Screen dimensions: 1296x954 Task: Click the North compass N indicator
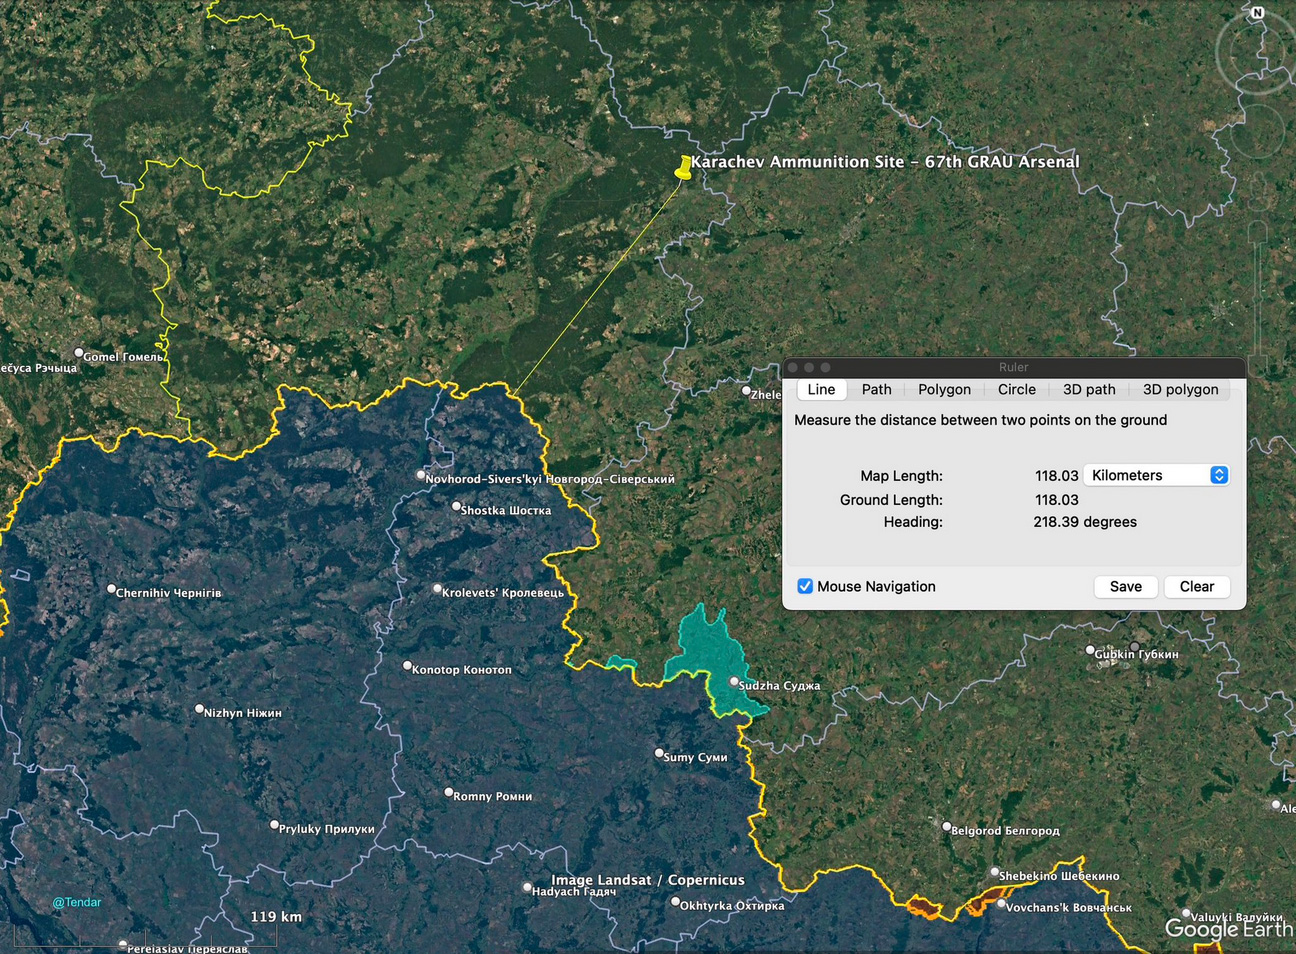click(1257, 13)
